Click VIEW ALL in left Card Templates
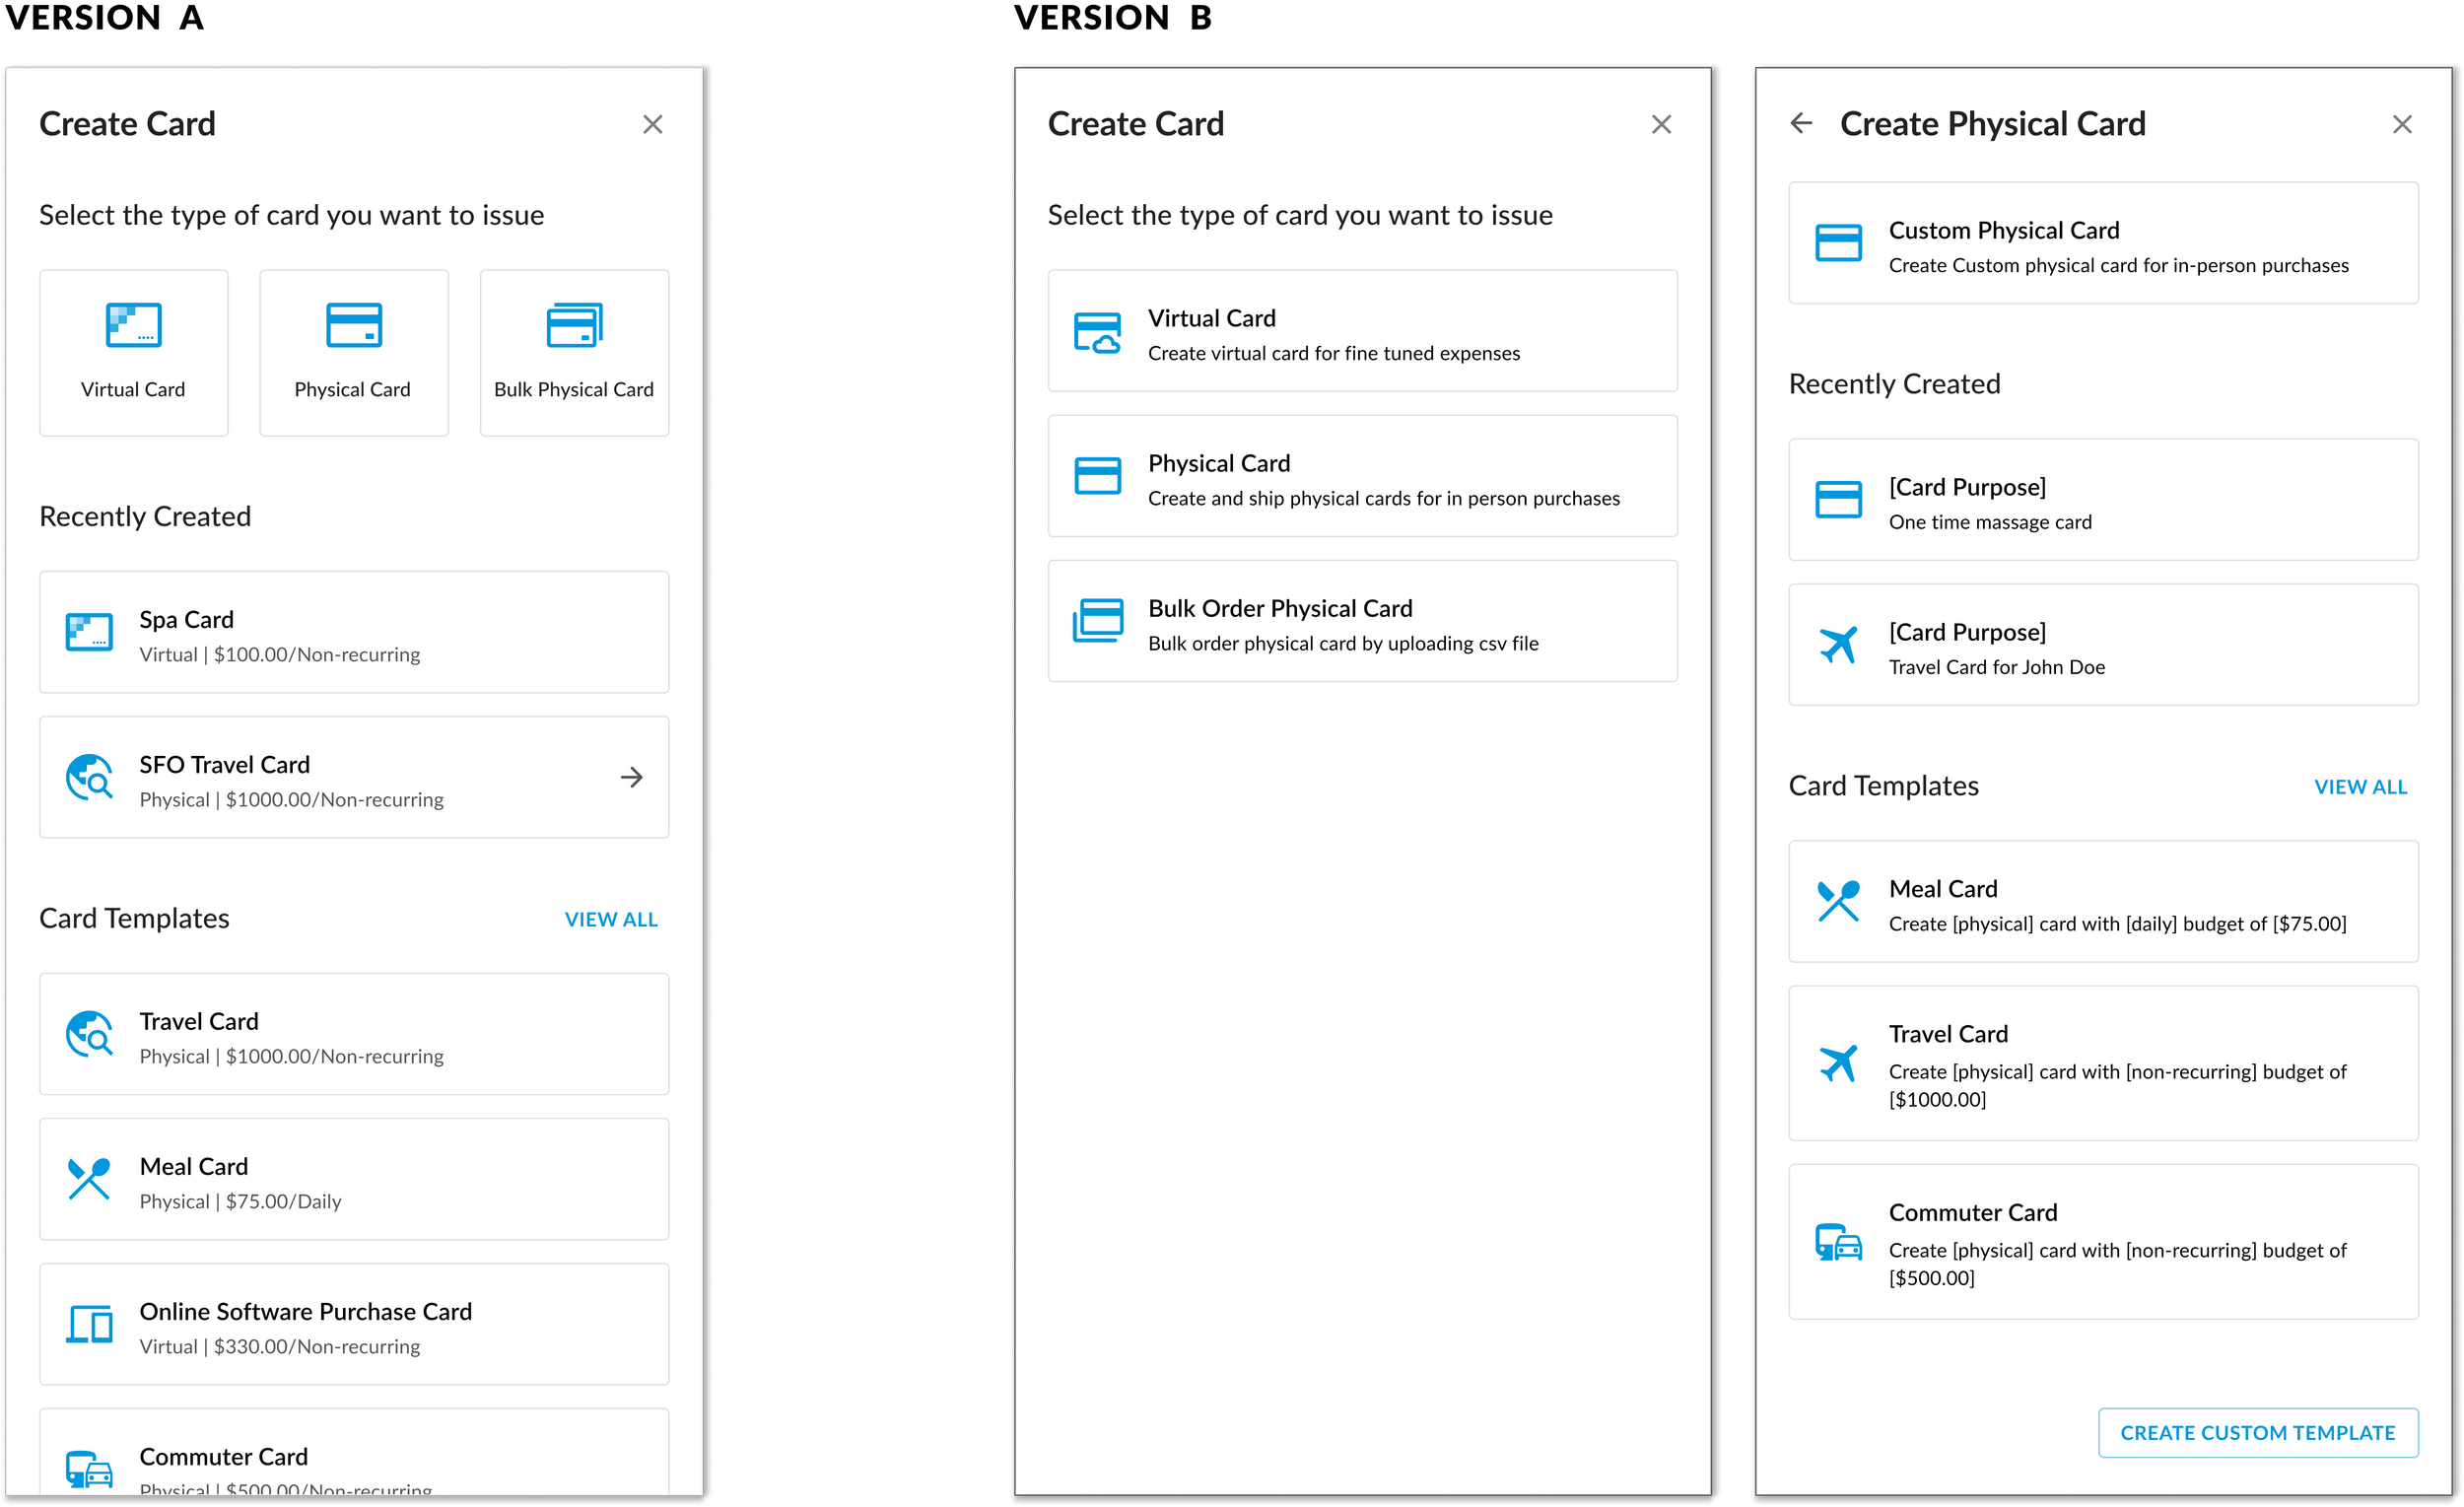2464x1507 pixels. click(611, 919)
